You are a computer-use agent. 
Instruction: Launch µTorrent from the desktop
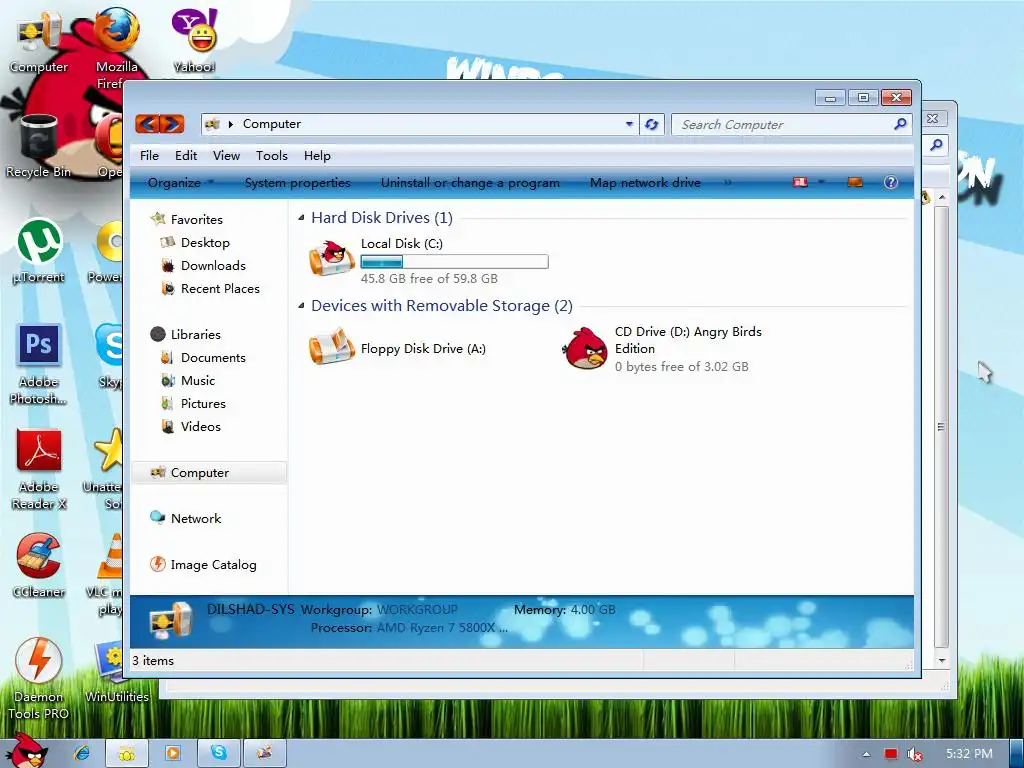tap(39, 251)
